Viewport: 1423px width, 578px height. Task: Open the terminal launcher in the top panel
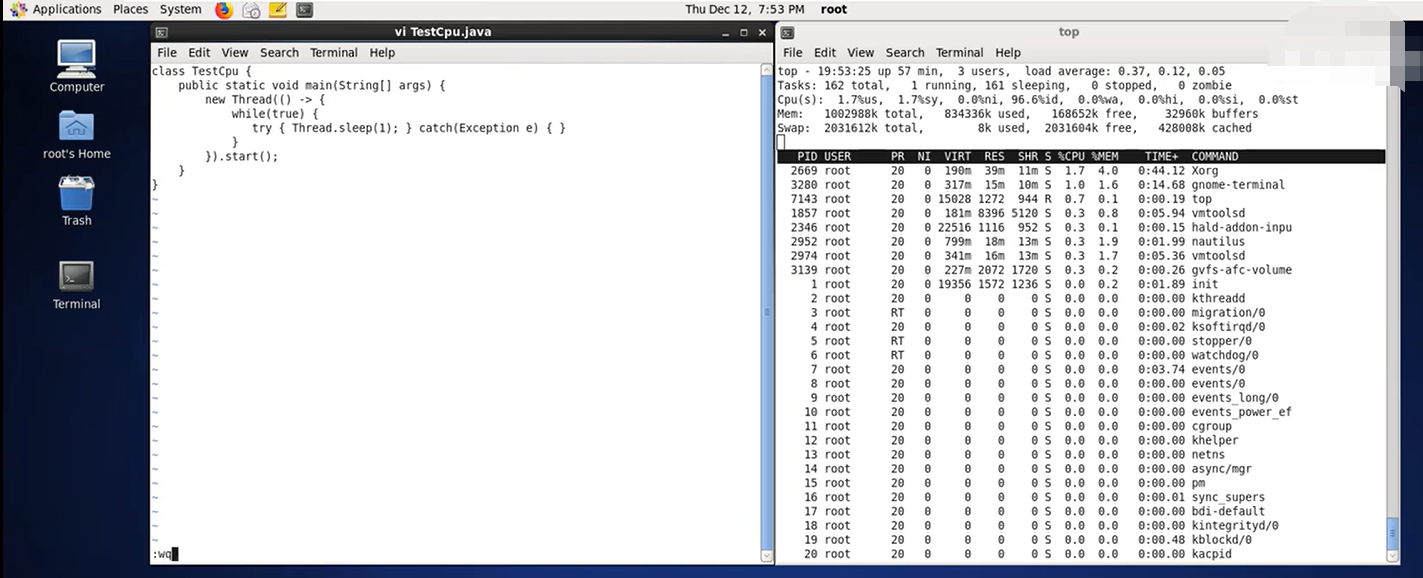coord(305,10)
